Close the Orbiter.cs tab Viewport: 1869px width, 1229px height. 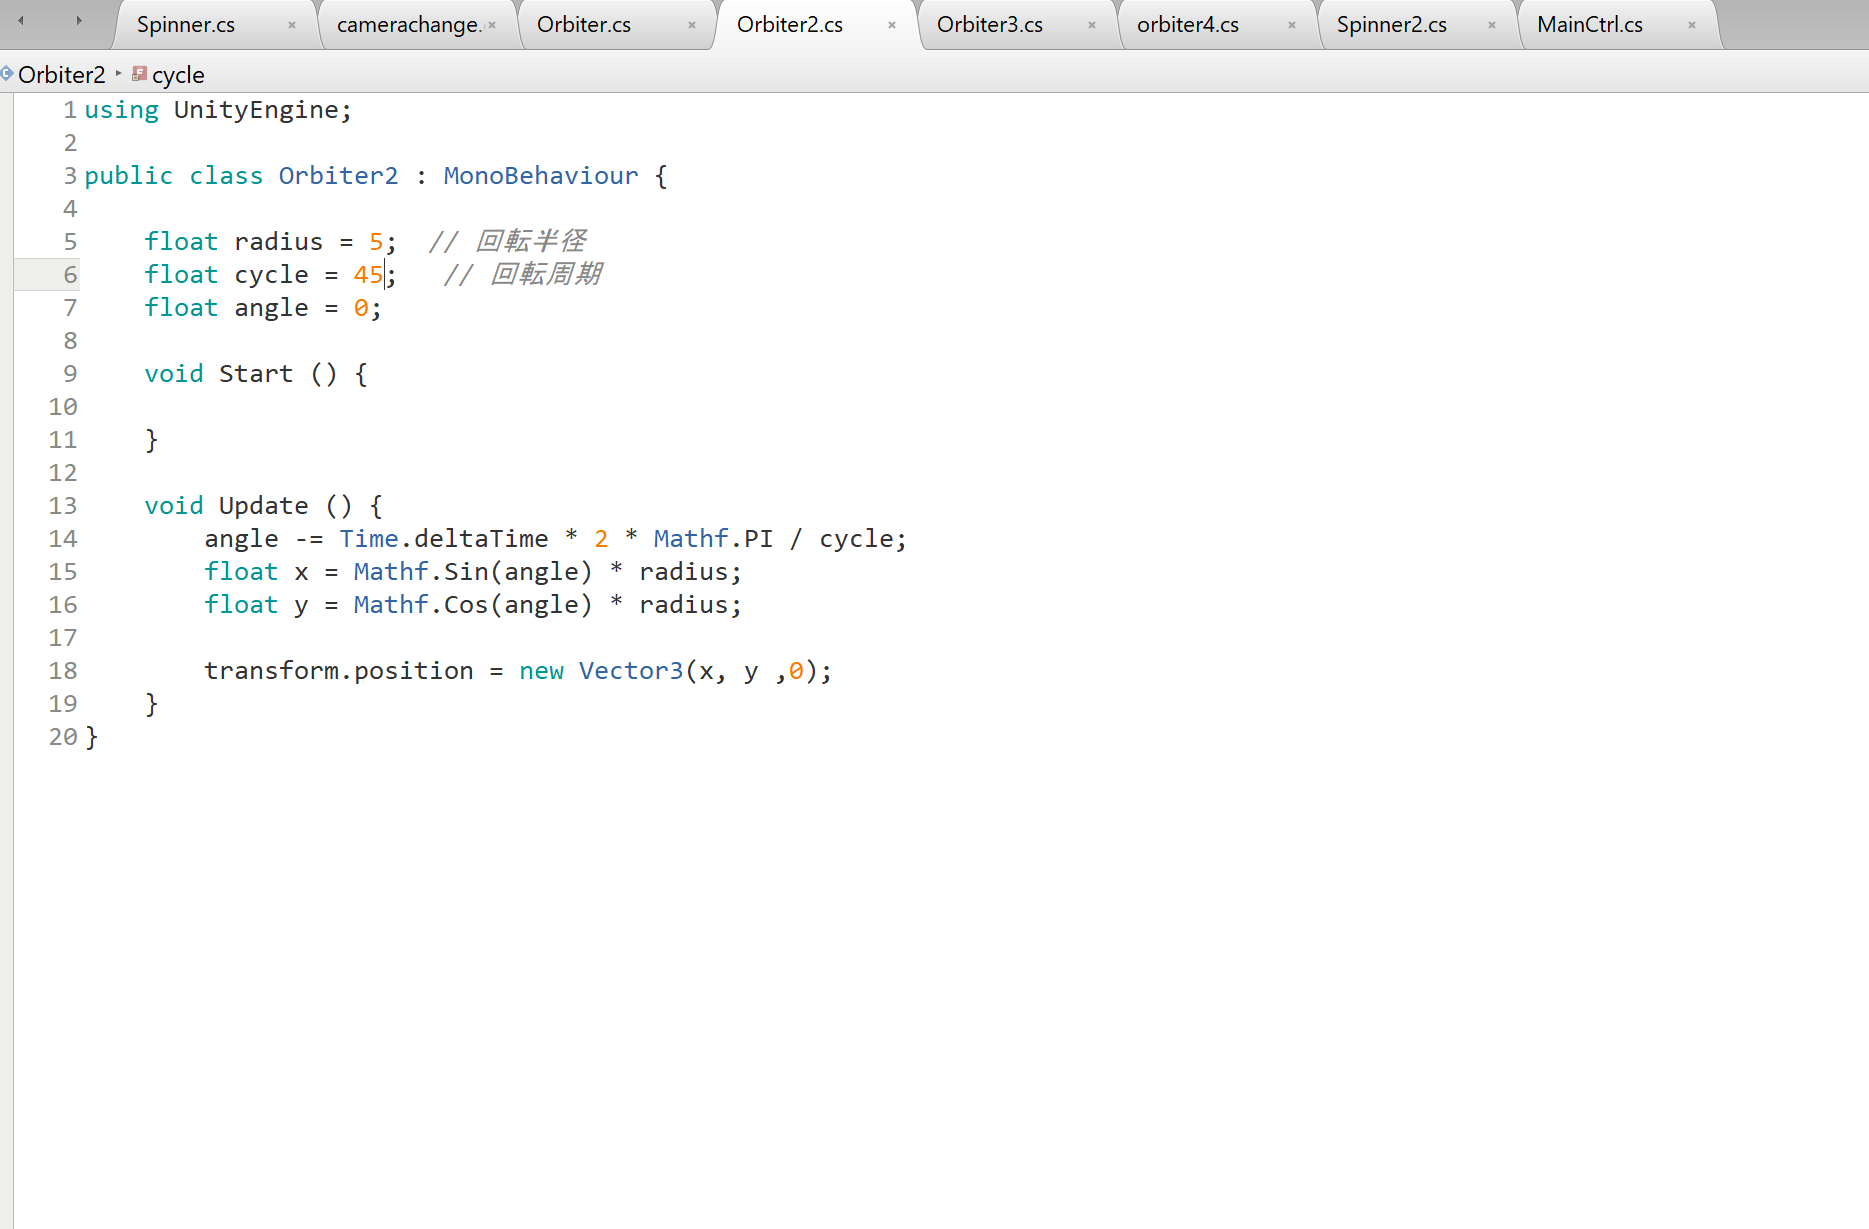(x=692, y=25)
